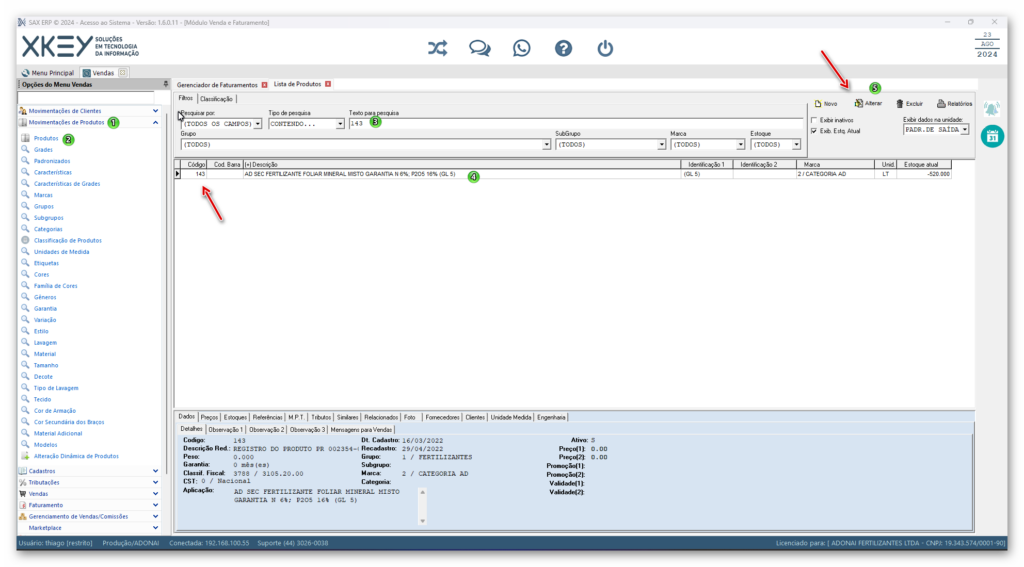Close the Vendas tab with its X
Viewport: 1024px width, 567px height.
[122, 73]
